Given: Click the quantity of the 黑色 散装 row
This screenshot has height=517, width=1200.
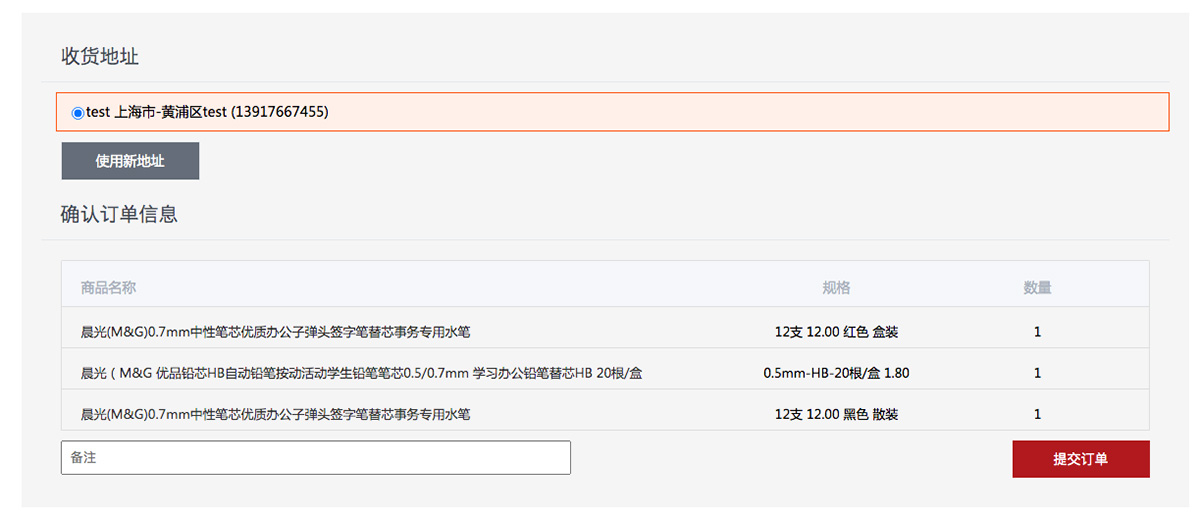Looking at the screenshot, I should coord(1037,414).
